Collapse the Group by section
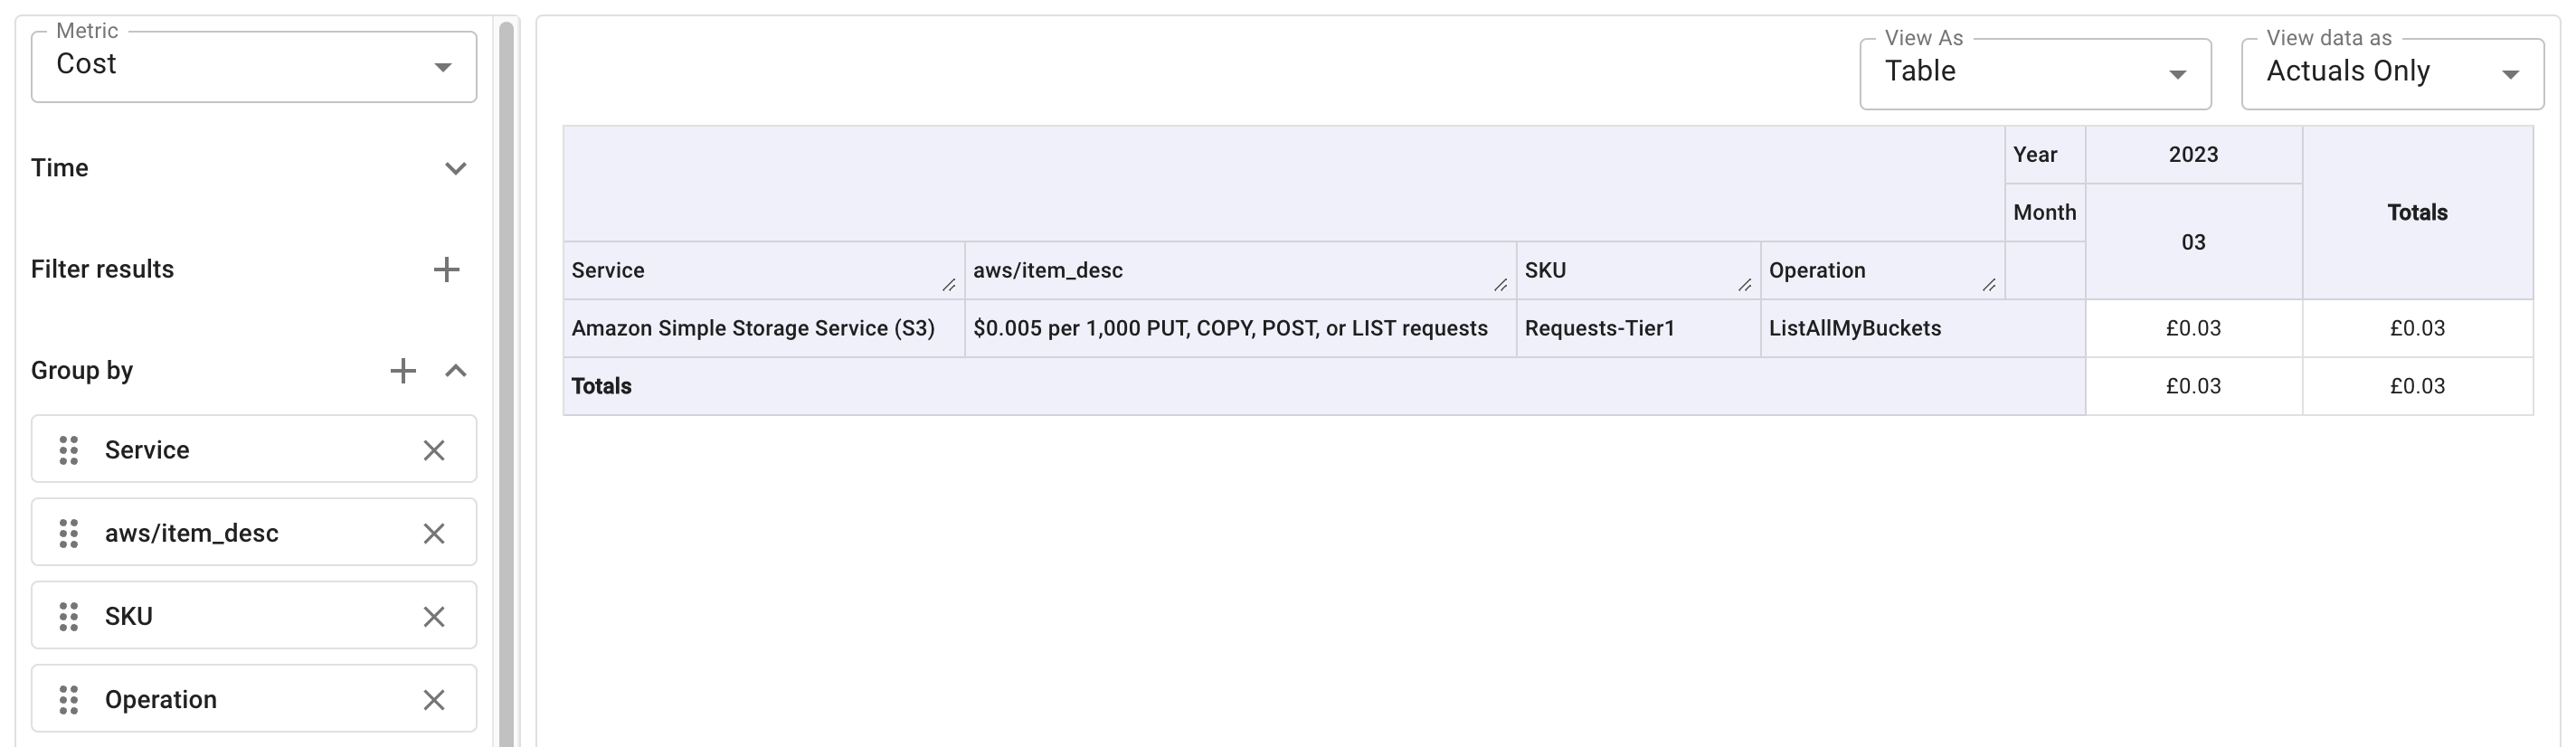The image size is (2576, 747). coord(456,371)
